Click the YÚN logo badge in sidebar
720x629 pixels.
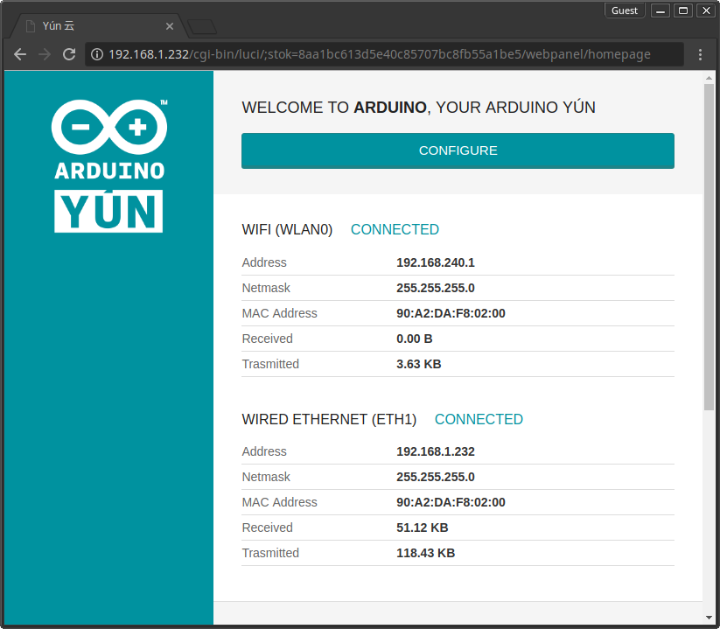109,210
